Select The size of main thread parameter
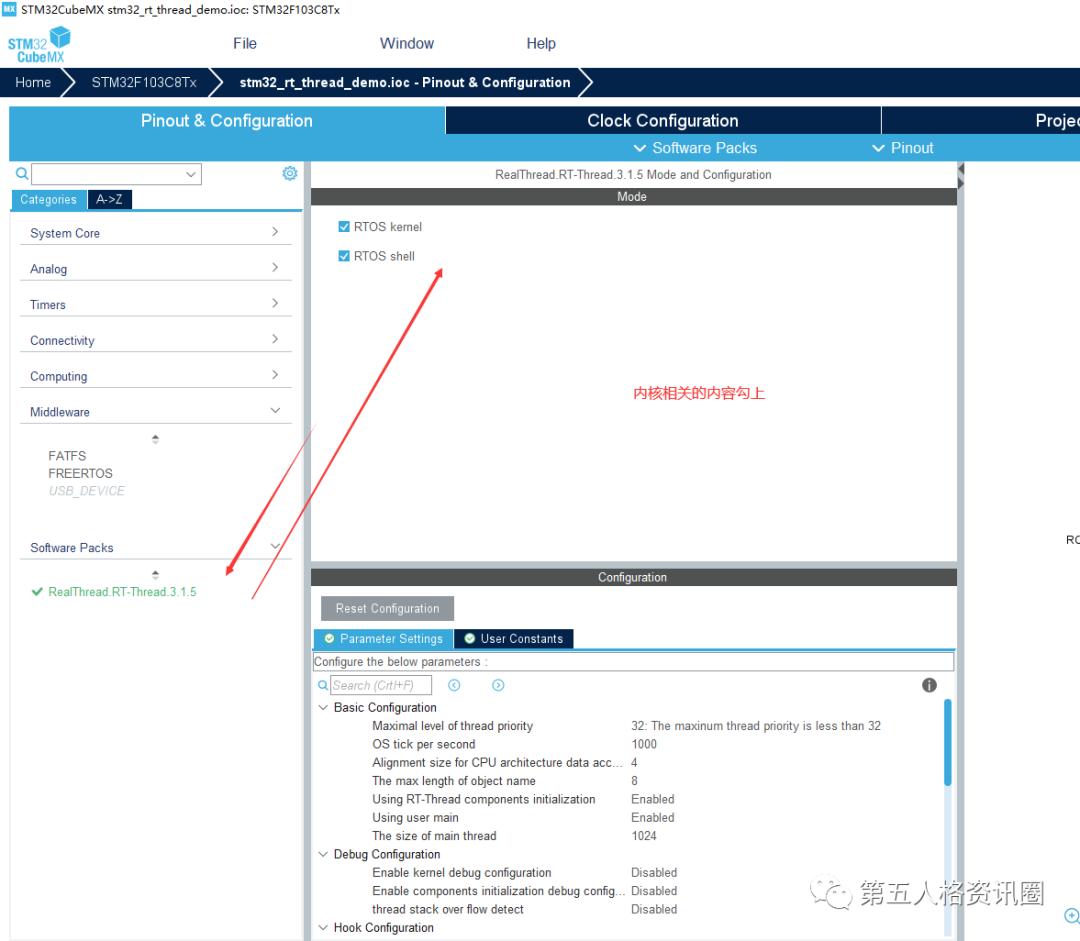The image size is (1080, 941). pos(434,836)
